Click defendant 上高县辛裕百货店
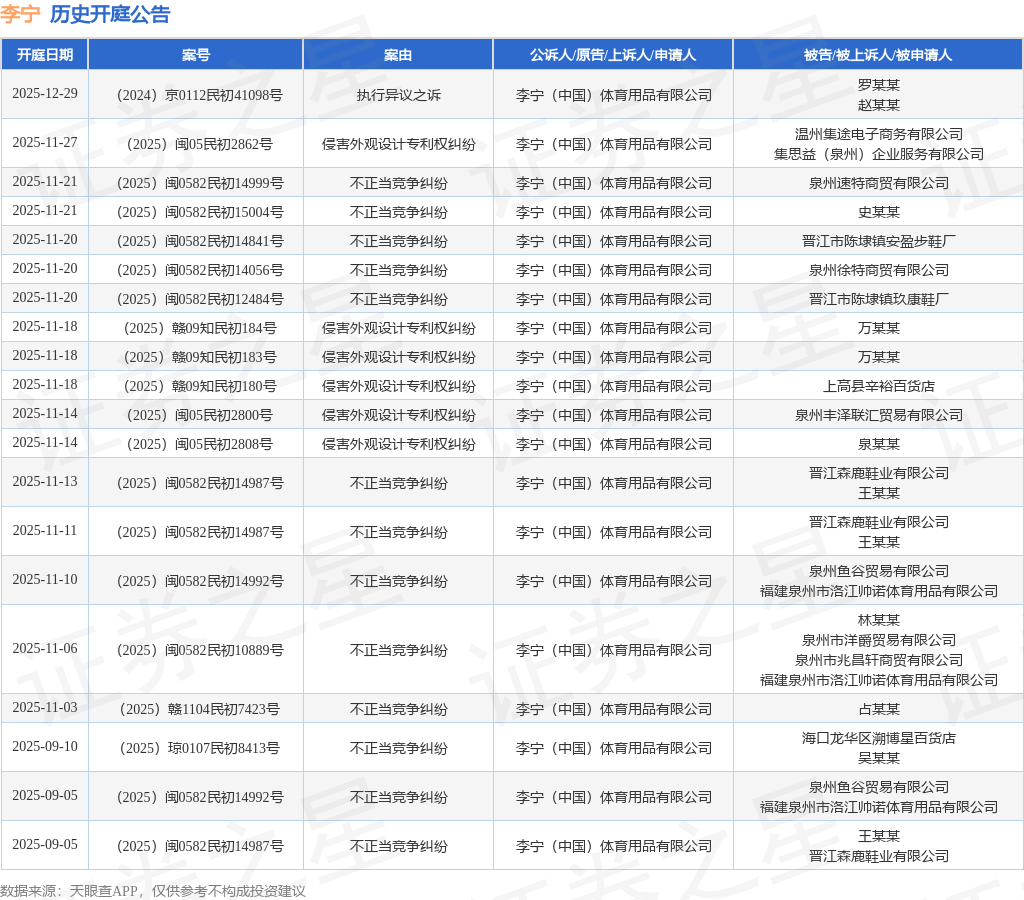Screen dimensions: 1024x900 [878, 387]
